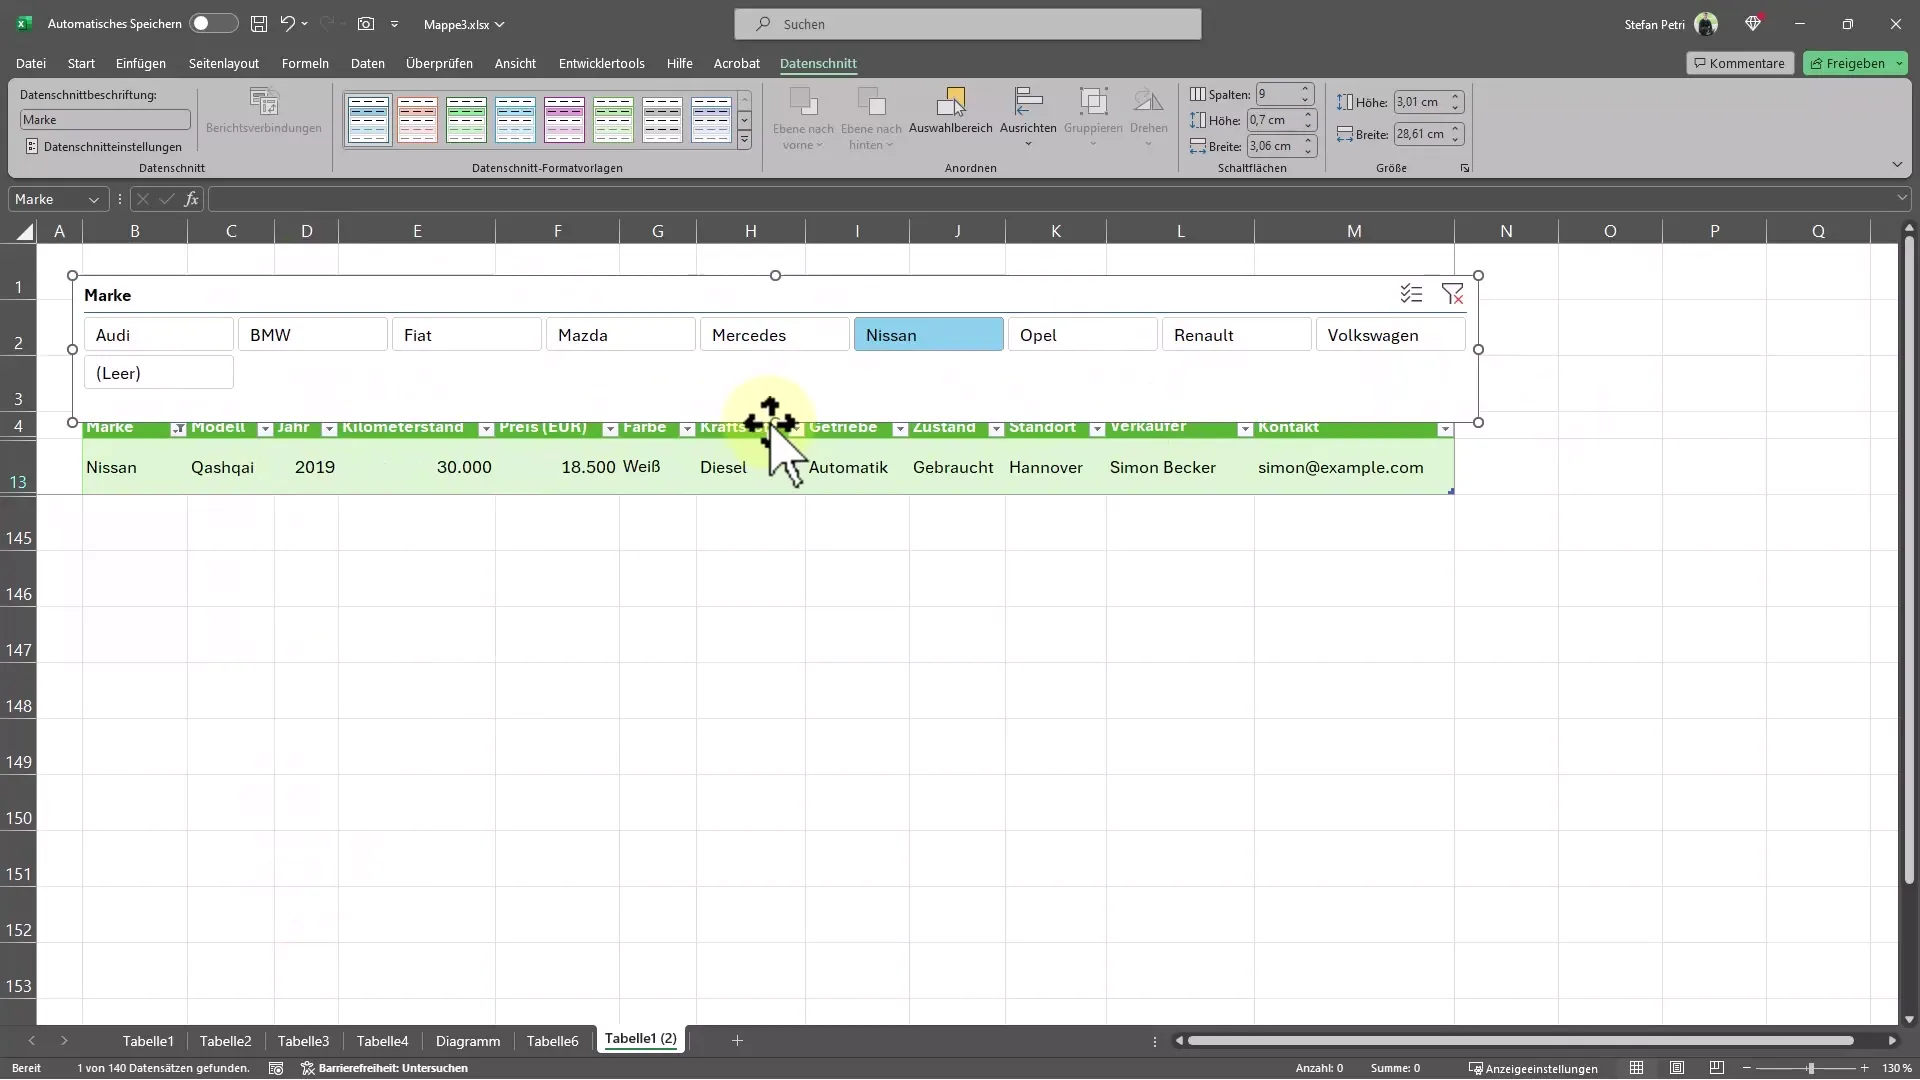1920x1080 pixels.
Task: Toggle Fiat in Marke slicer
Action: click(x=467, y=335)
